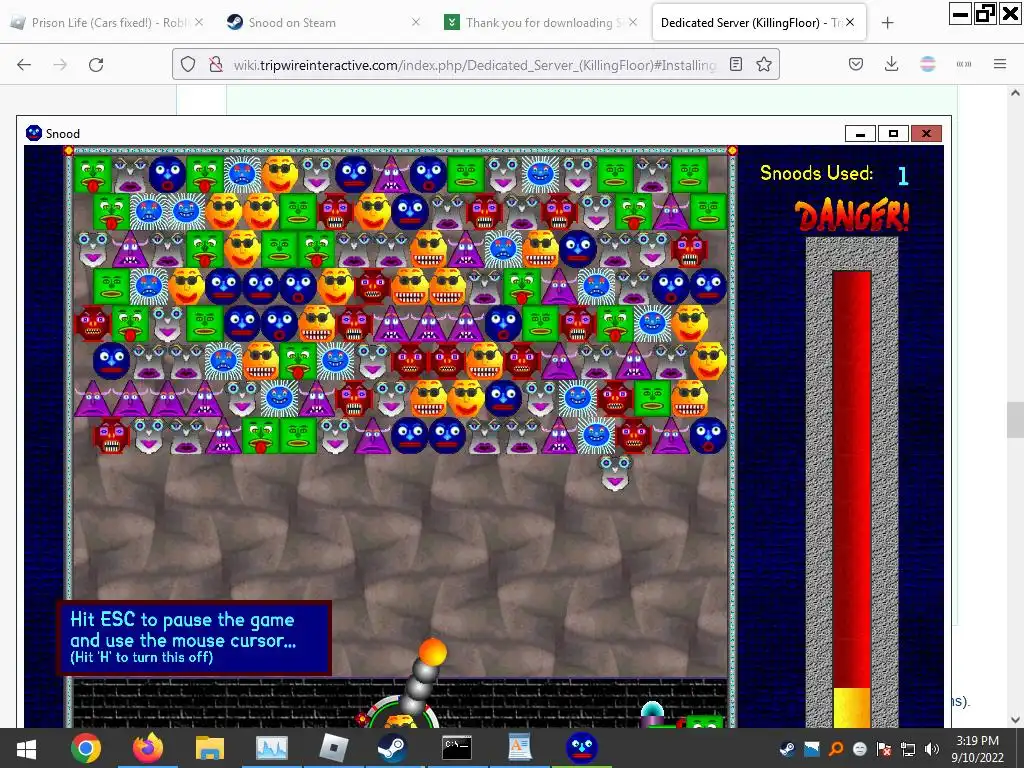Open Steam from the taskbar
The image size is (1024, 768).
click(x=394, y=748)
